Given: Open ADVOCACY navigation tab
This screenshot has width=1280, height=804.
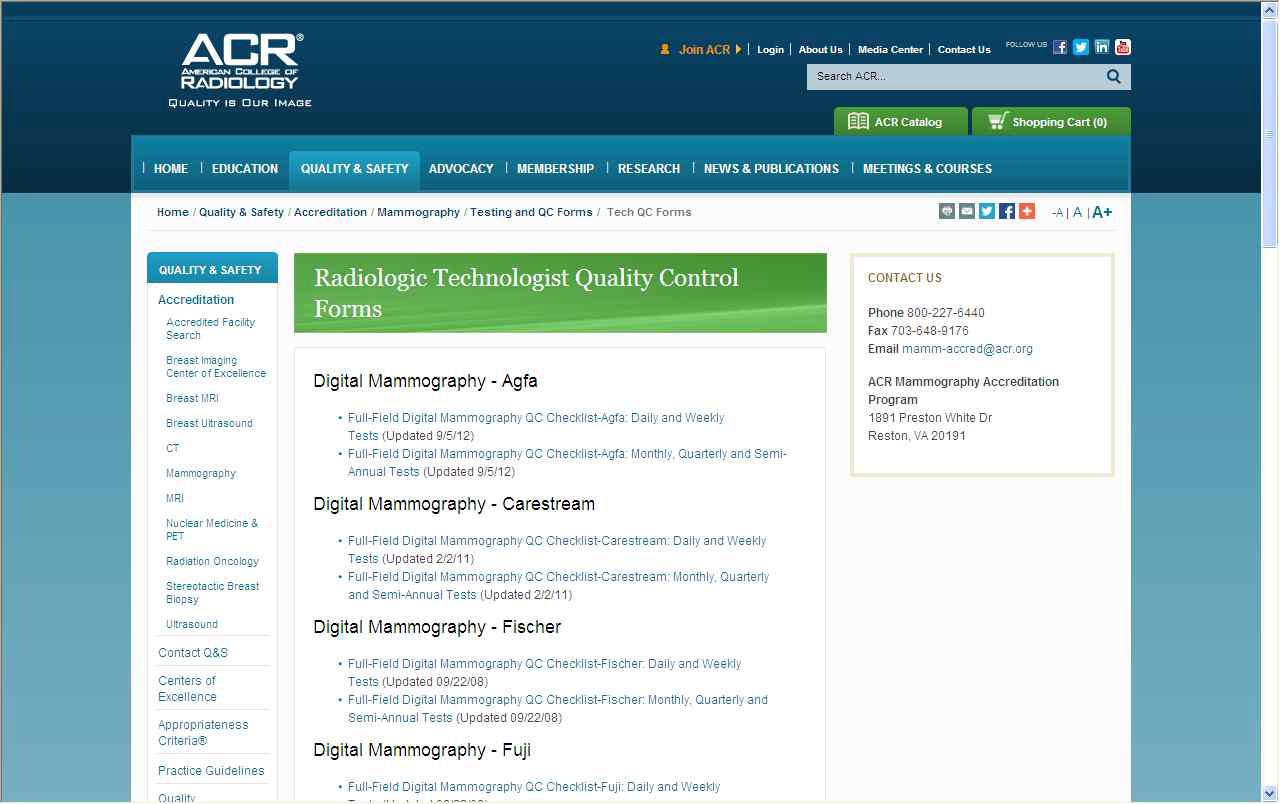Looking at the screenshot, I should tap(461, 169).
